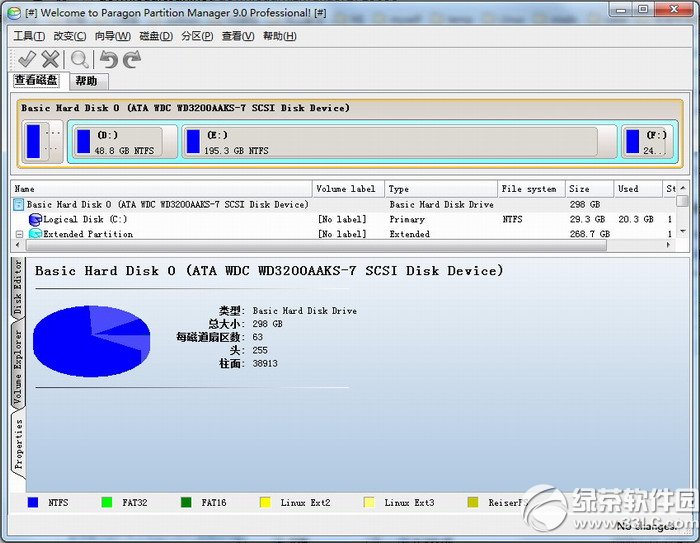The width and height of the screenshot is (700, 543).
Task: Click the magnifier view changes icon
Action: (79, 60)
